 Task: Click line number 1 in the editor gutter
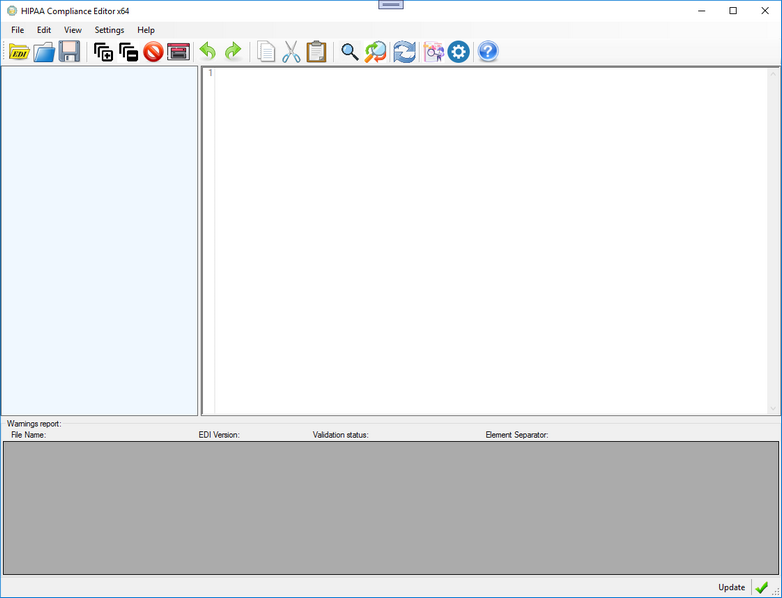coord(210,73)
